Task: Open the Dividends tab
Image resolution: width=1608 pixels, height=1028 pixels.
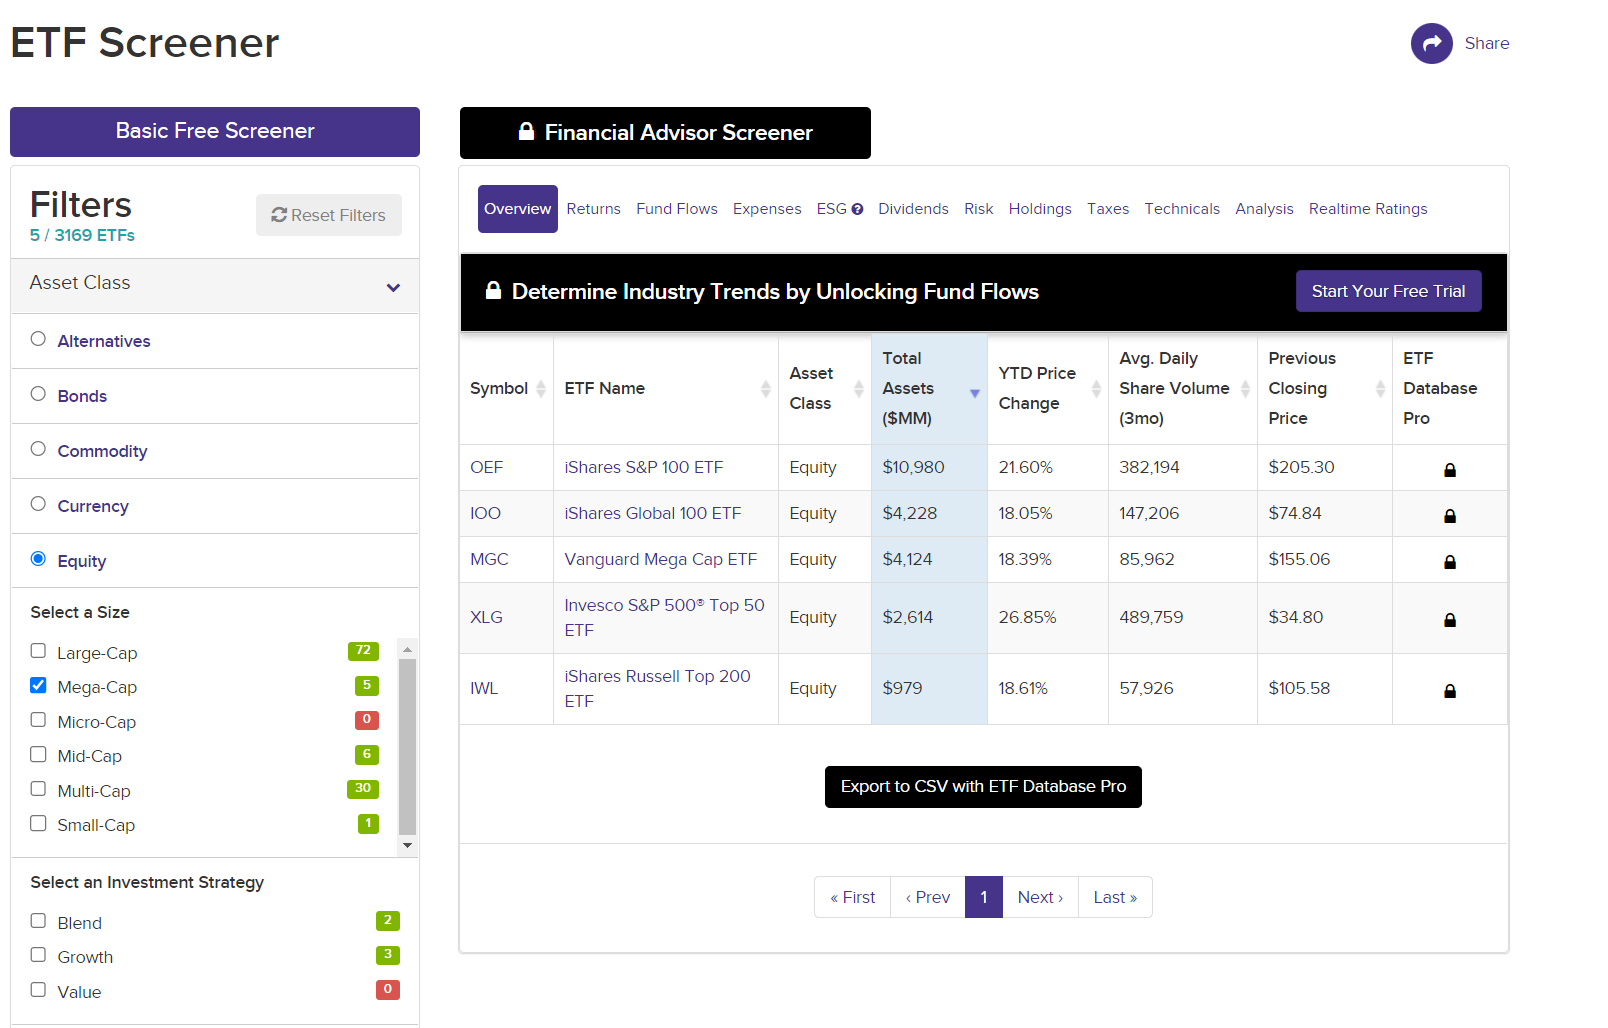Action: (913, 209)
